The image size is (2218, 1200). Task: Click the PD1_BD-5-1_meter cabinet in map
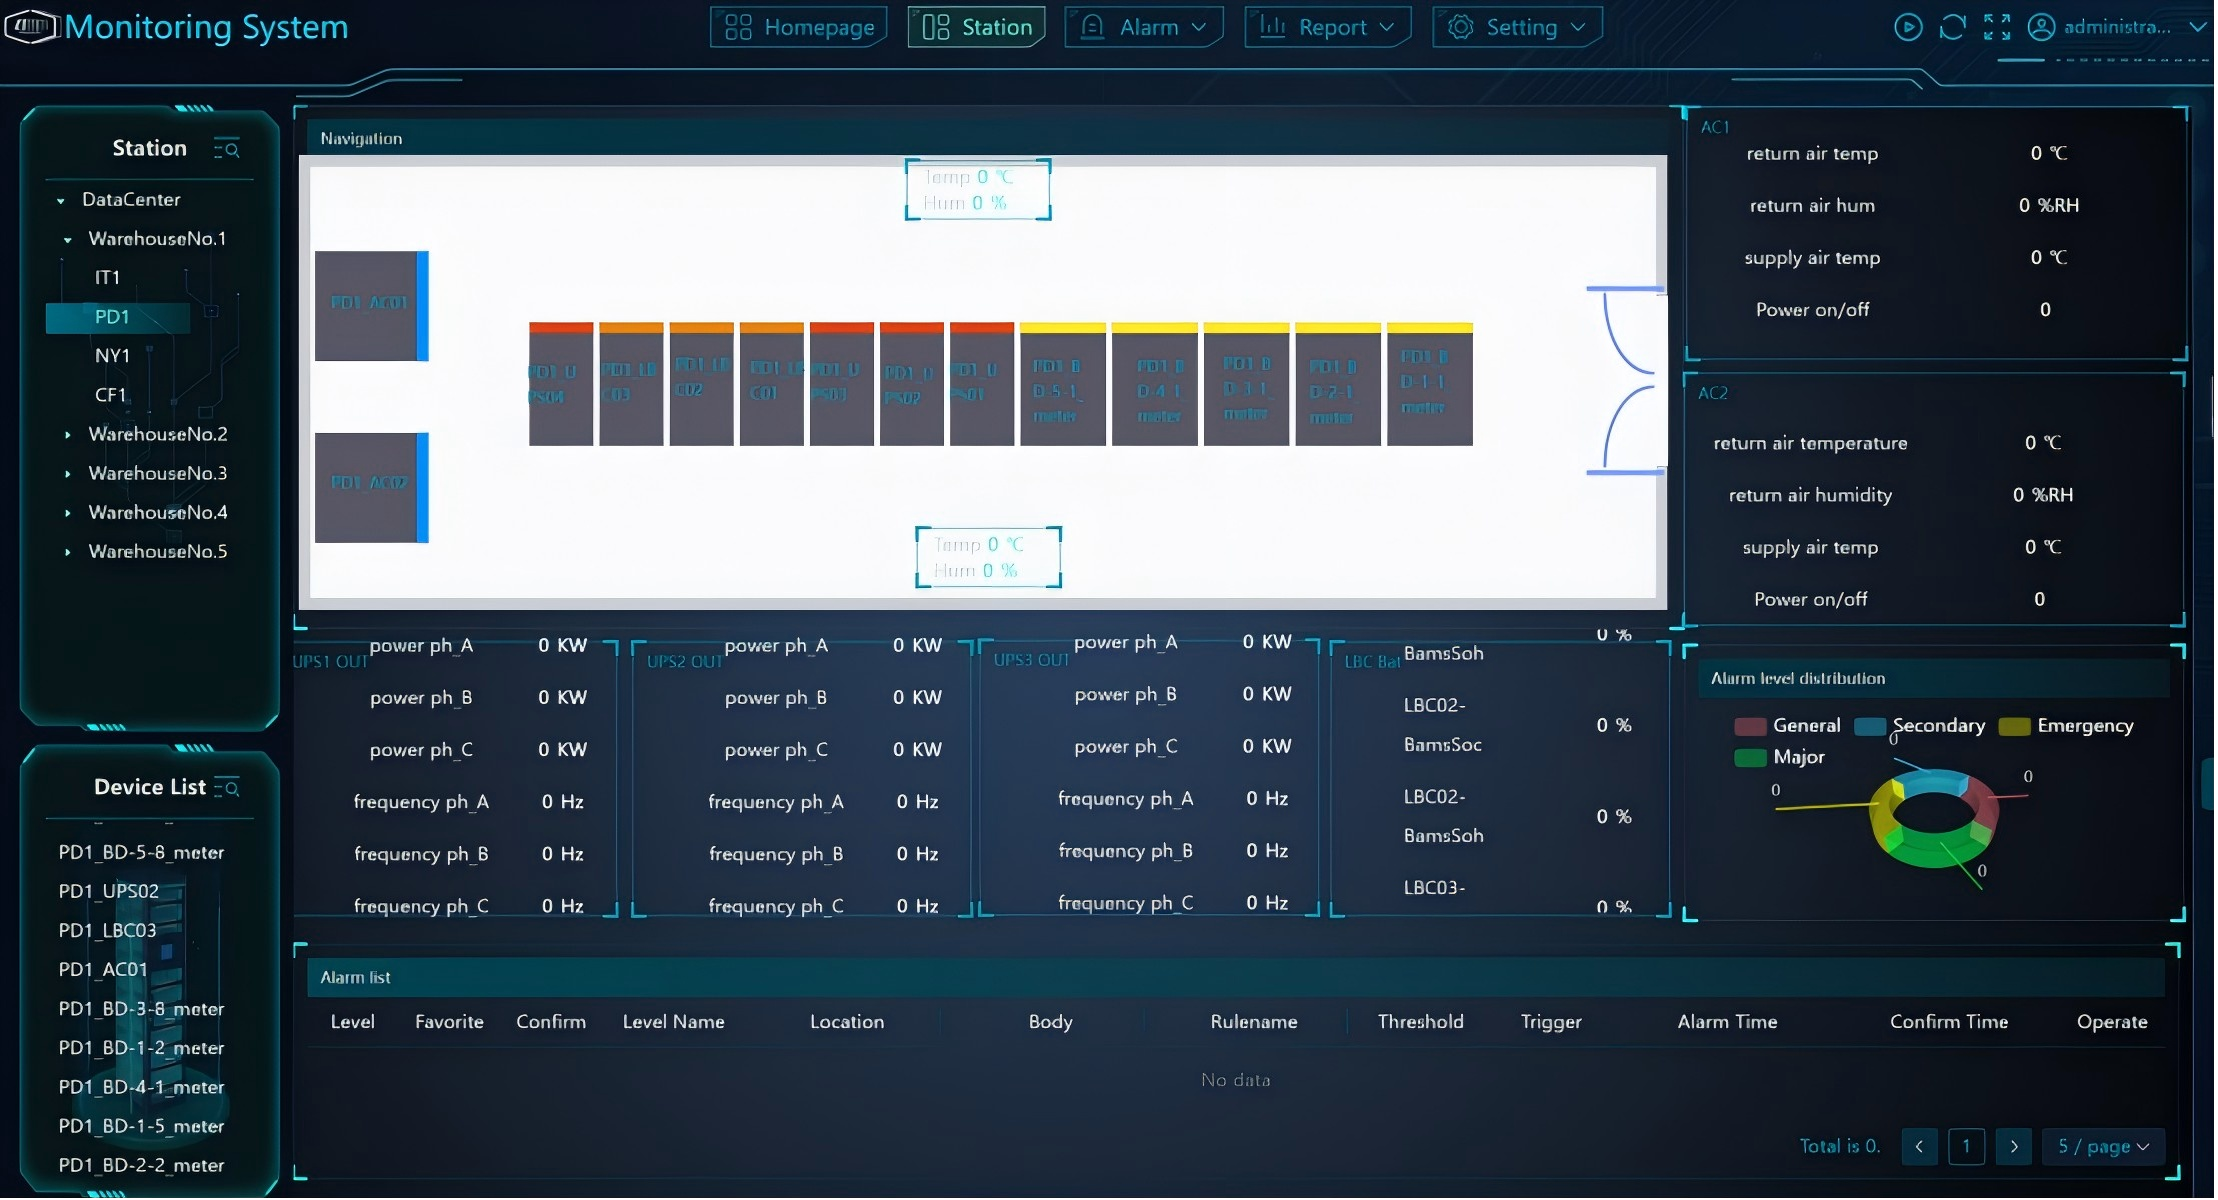point(1063,385)
